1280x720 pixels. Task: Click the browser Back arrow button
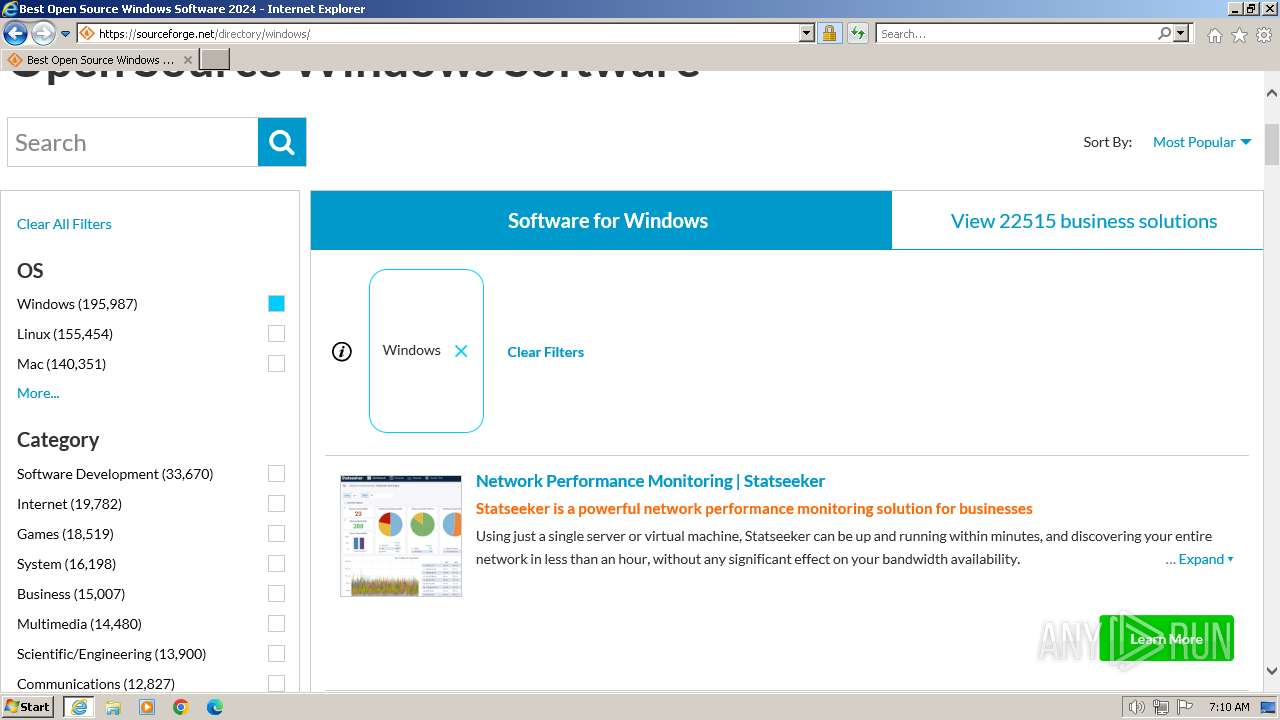click(x=15, y=33)
